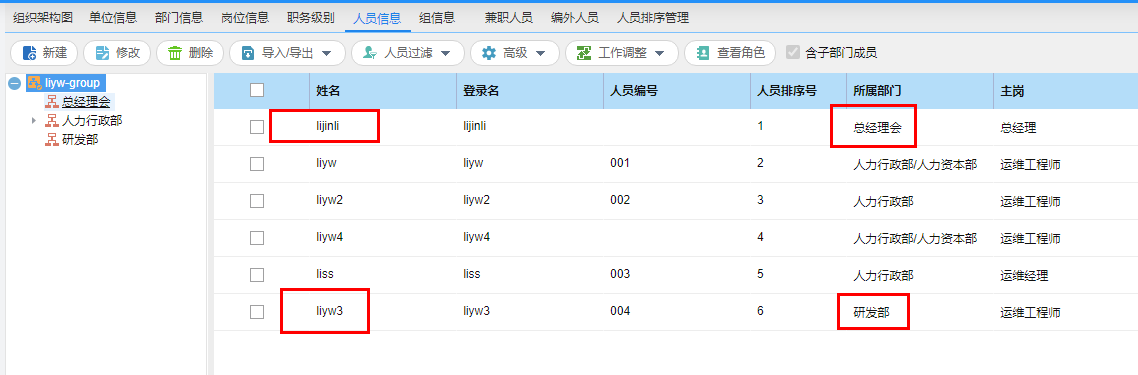Click the 运维经理 position cell
Image resolution: width=1138 pixels, height=375 pixels.
pos(1024,276)
